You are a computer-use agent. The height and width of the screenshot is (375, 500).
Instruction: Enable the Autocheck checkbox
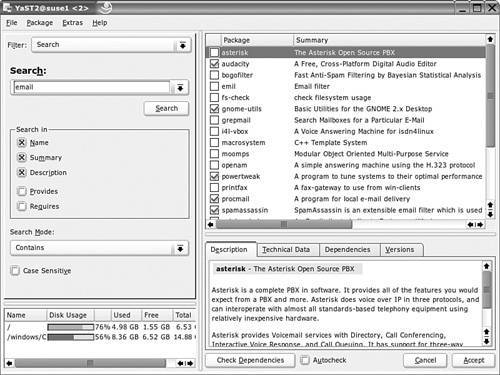(x=304, y=360)
